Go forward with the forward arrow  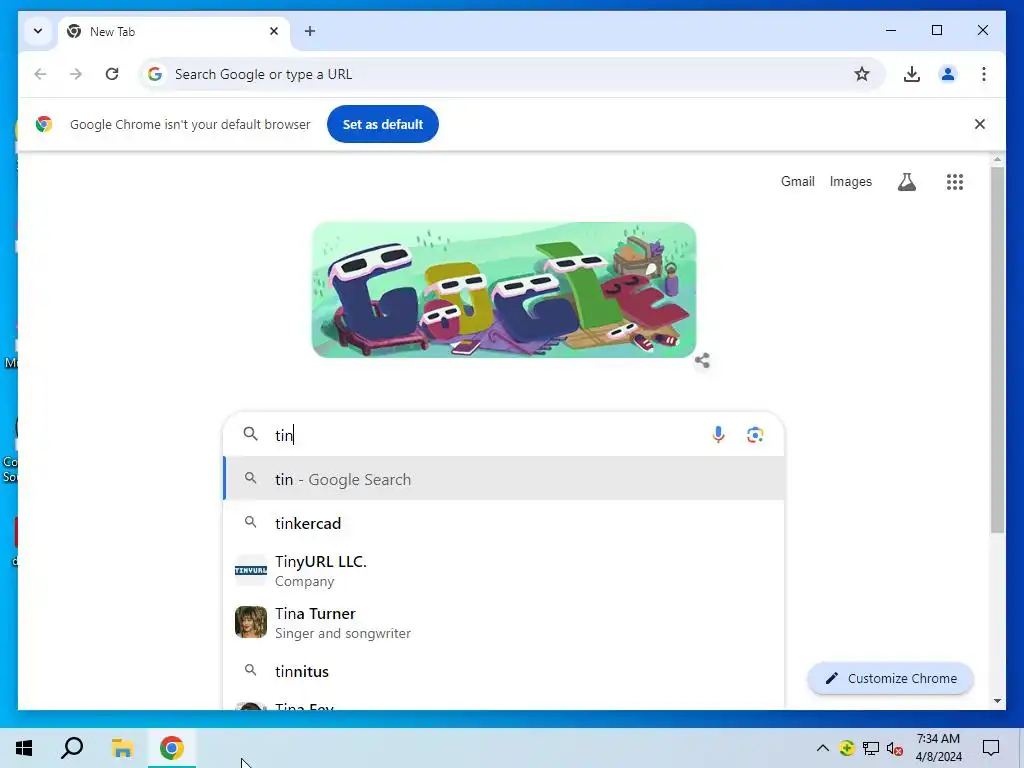(x=76, y=74)
